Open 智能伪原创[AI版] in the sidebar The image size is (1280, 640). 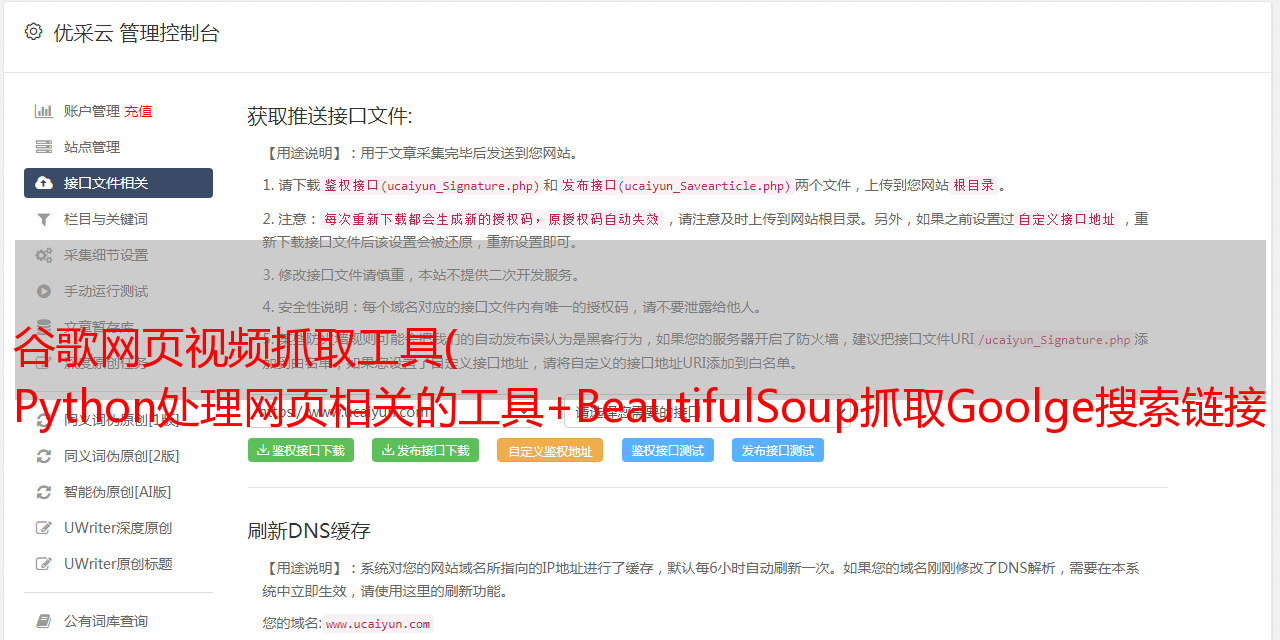[118, 492]
